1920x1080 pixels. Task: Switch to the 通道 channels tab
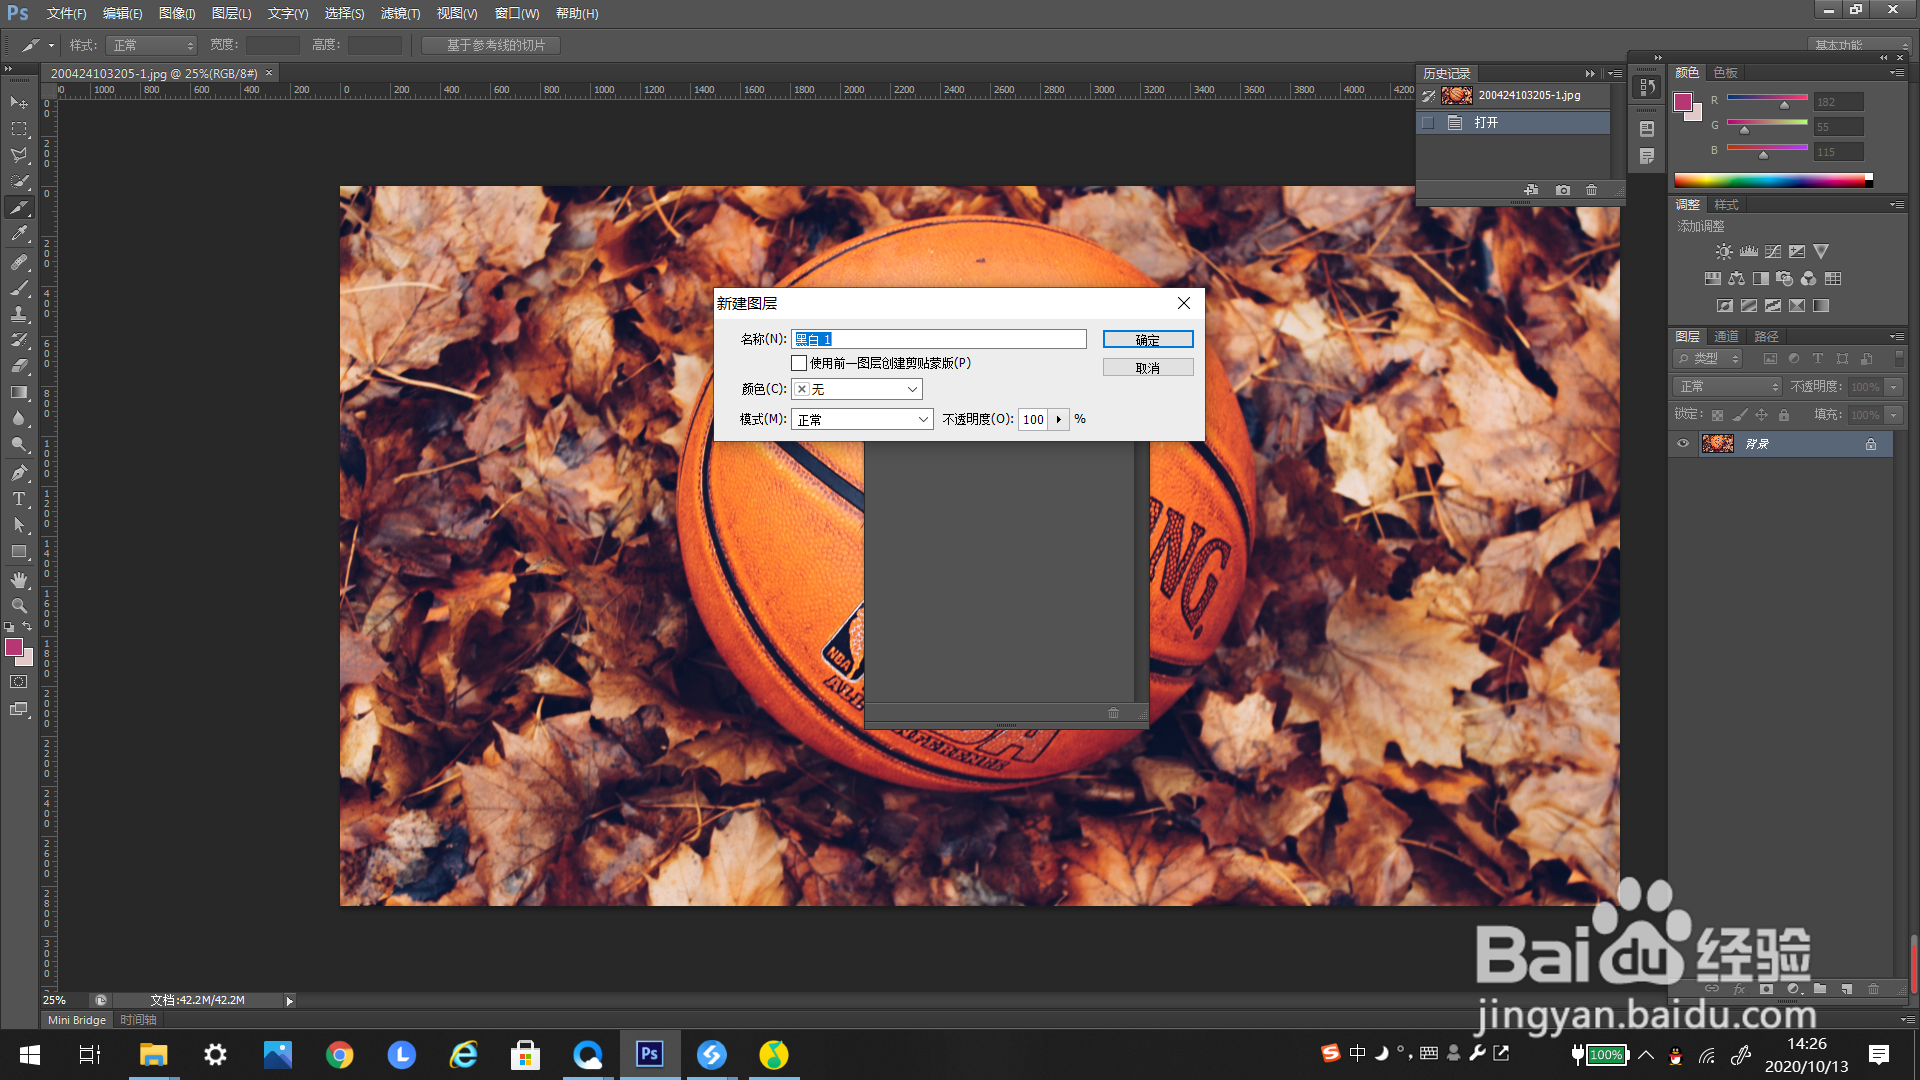click(1726, 336)
